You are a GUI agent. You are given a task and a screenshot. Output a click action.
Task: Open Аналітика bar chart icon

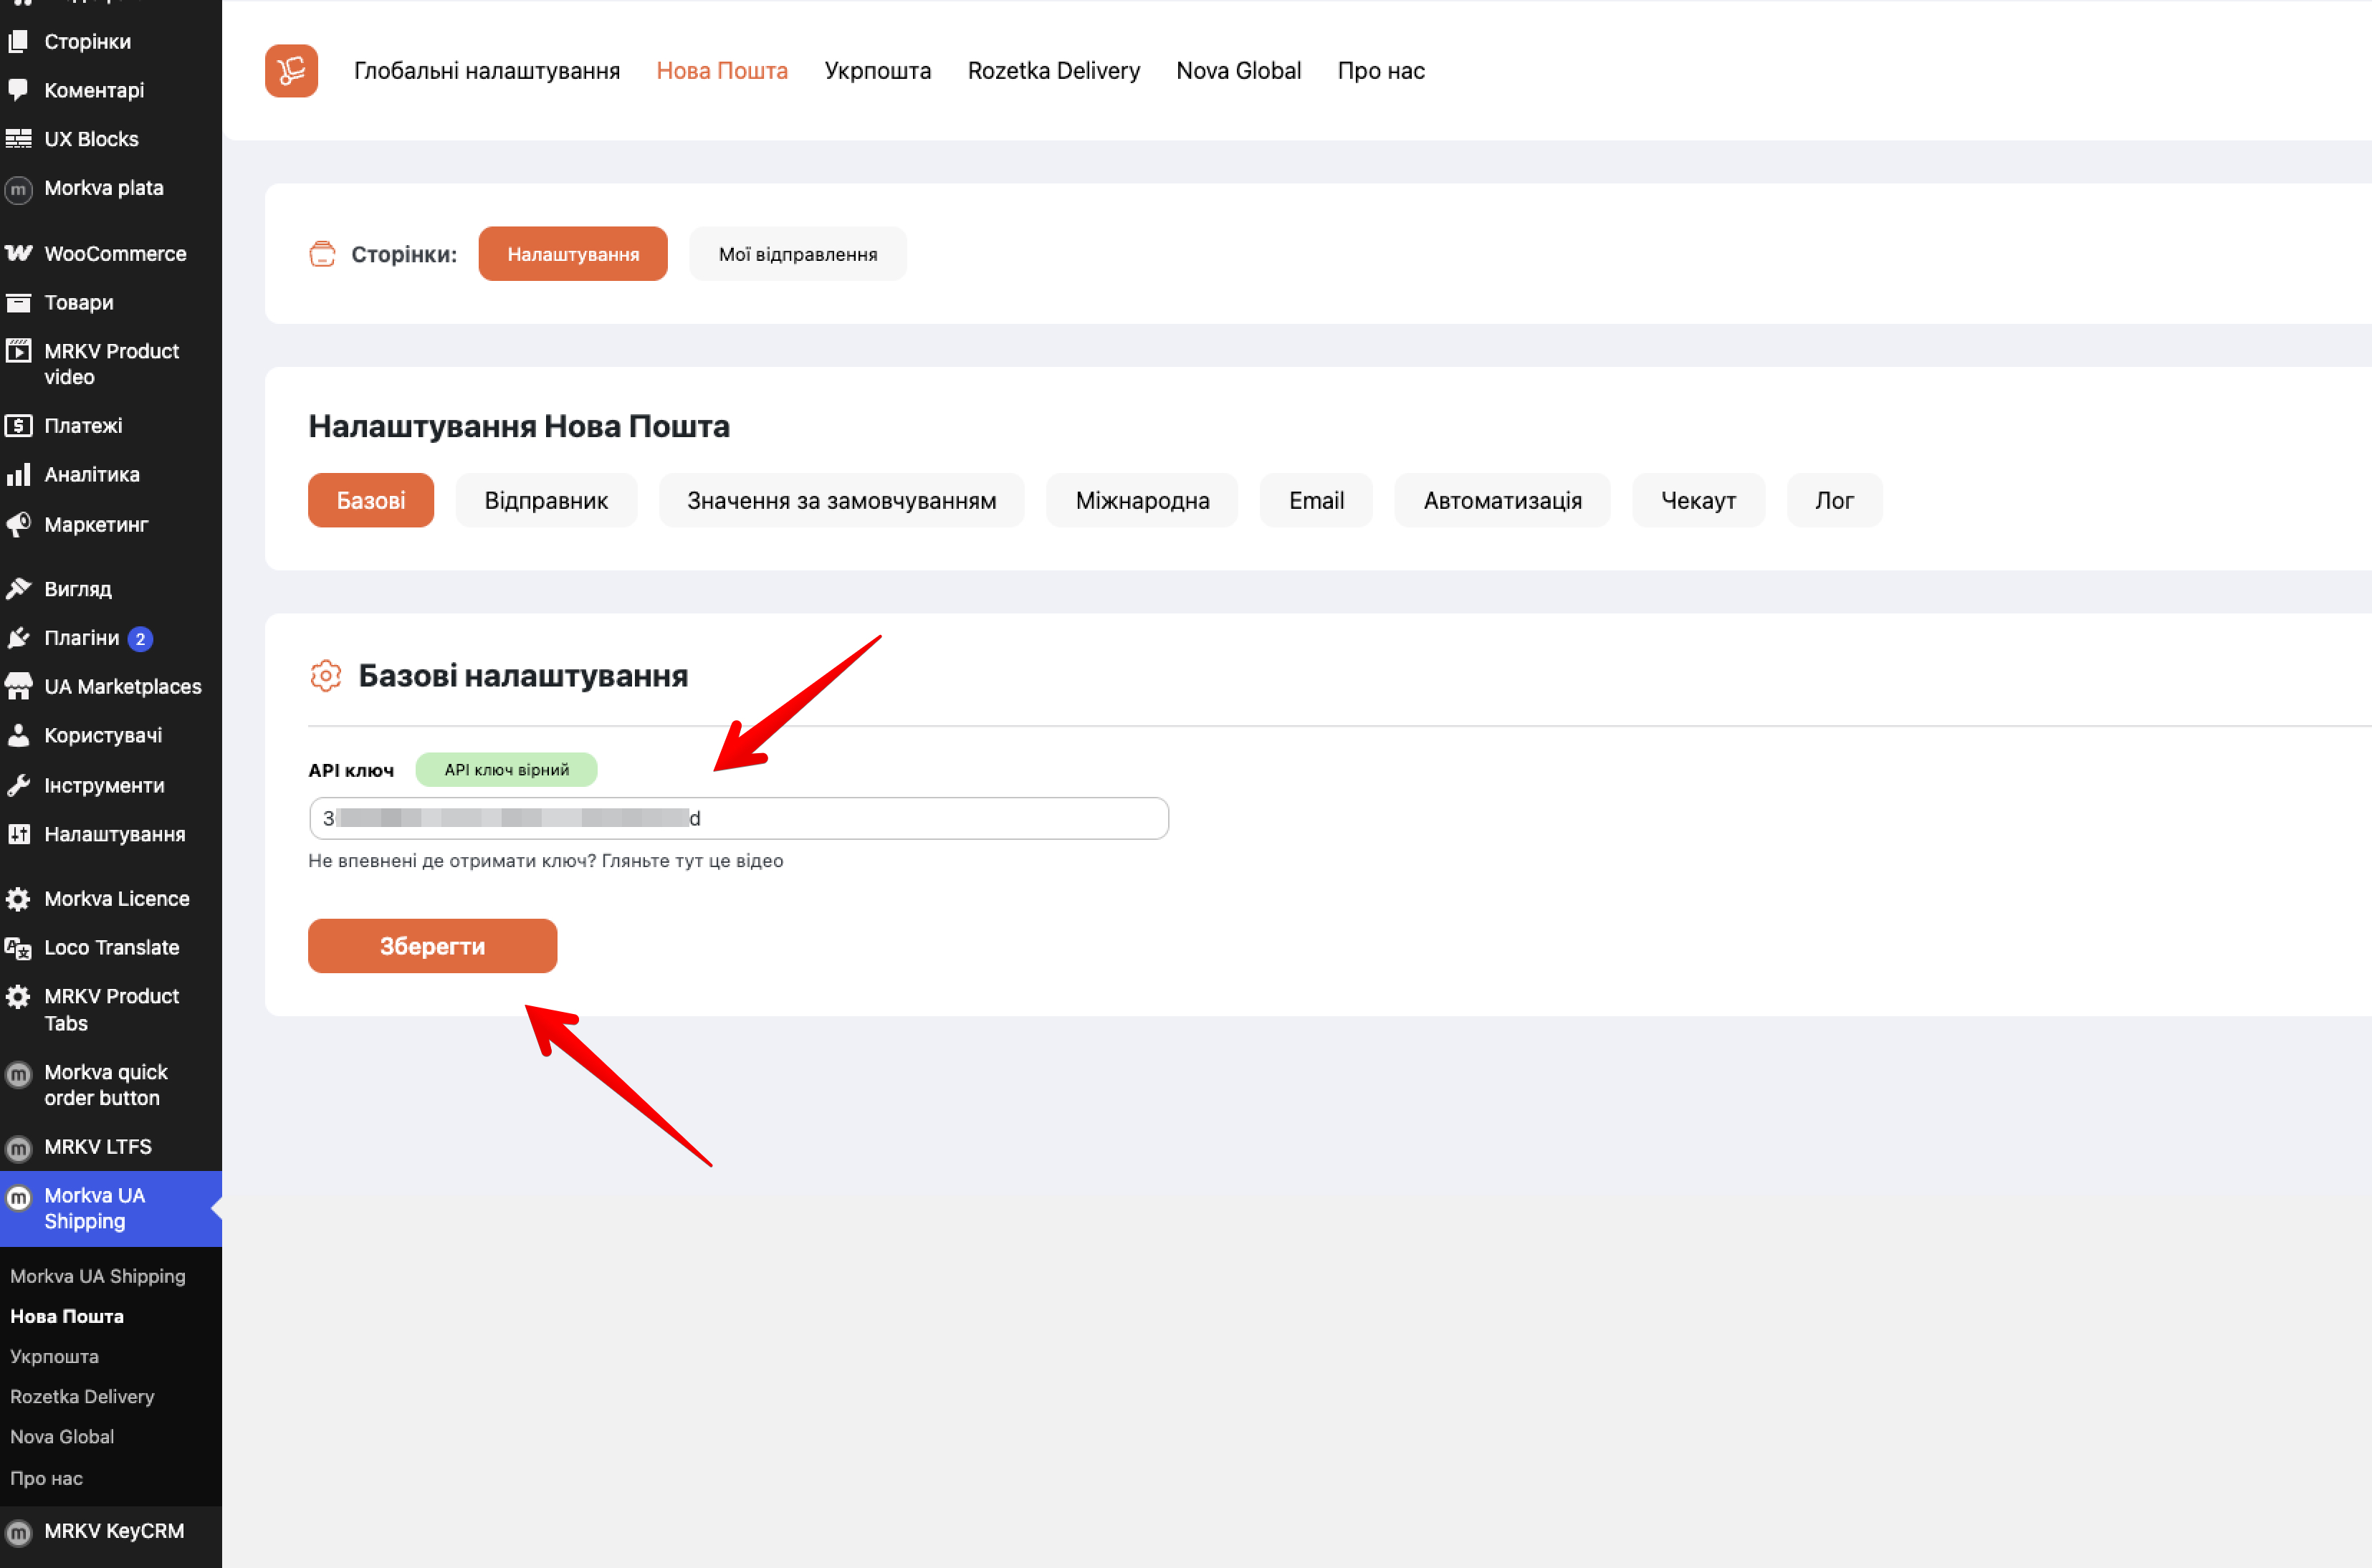click(x=19, y=474)
